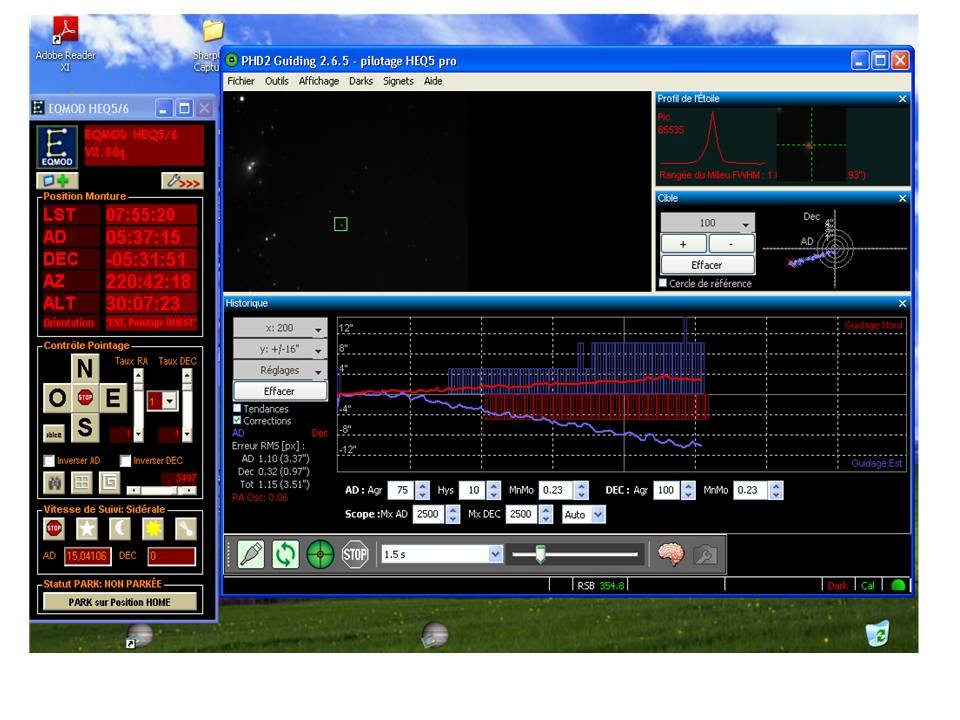Image resolution: width=960 pixels, height=720 pixels.
Task: Click the small pad preset button beside S
Action: [x=54, y=433]
